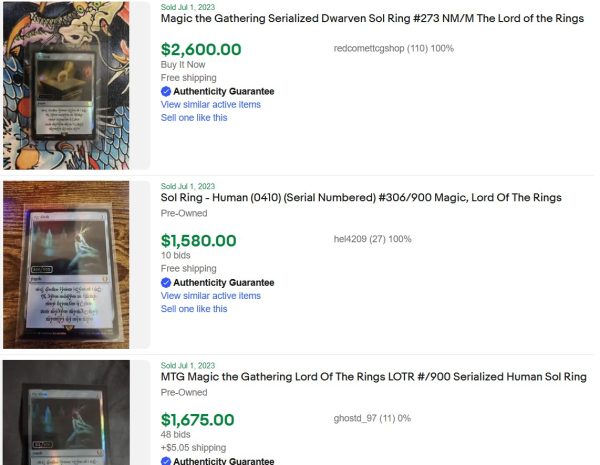Click the third listing's card thumbnail

click(x=66, y=413)
